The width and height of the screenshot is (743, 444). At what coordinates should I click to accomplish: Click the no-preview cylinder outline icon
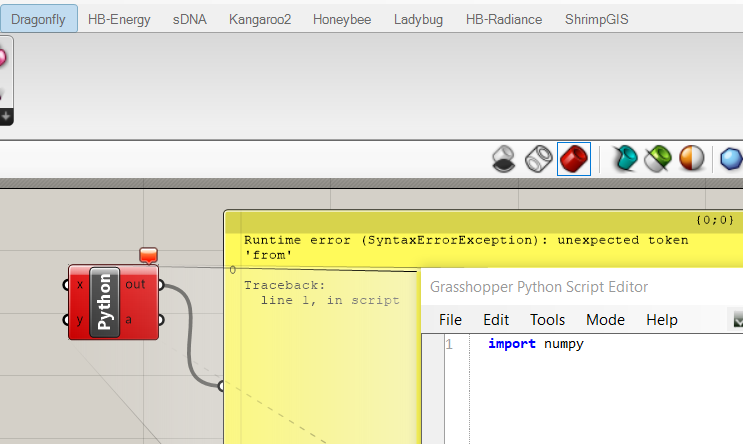(539, 159)
